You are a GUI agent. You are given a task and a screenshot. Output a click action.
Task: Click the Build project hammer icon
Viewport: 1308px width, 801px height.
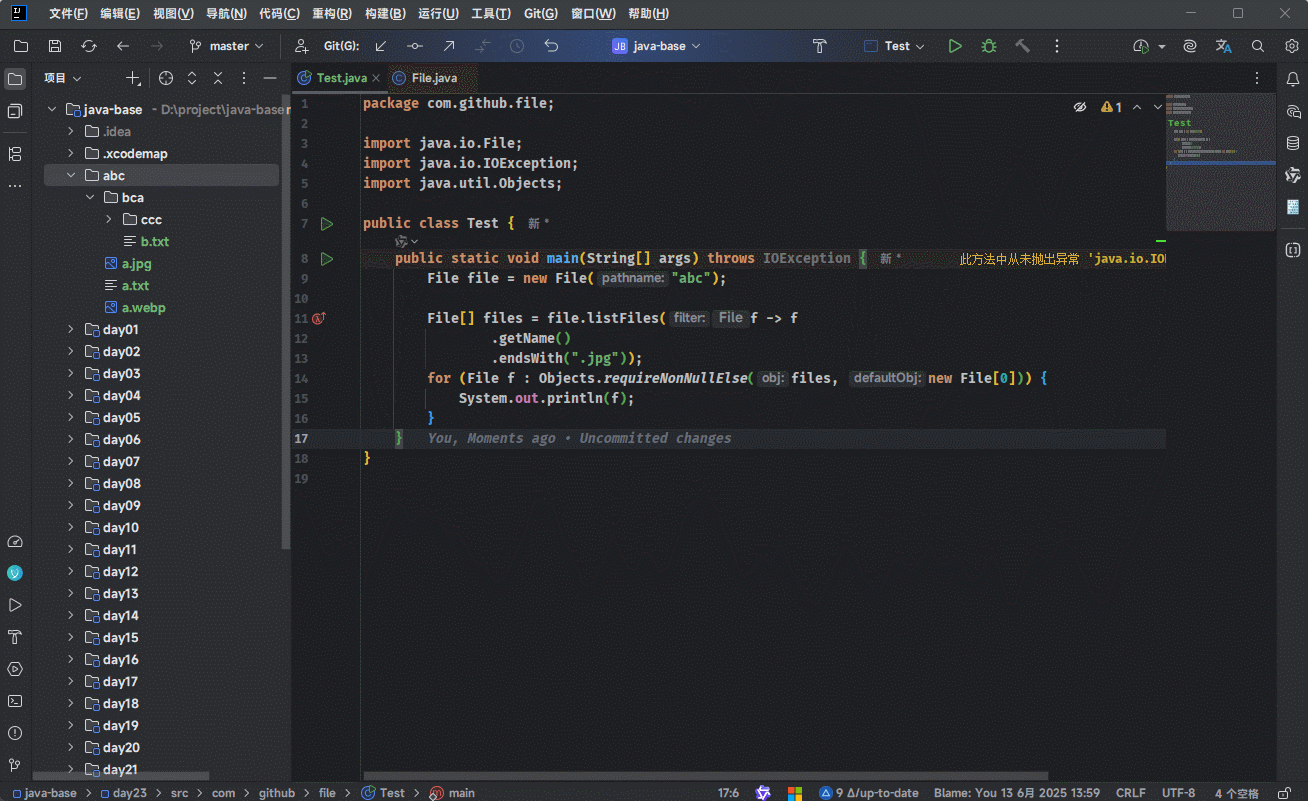[x=1022, y=46]
